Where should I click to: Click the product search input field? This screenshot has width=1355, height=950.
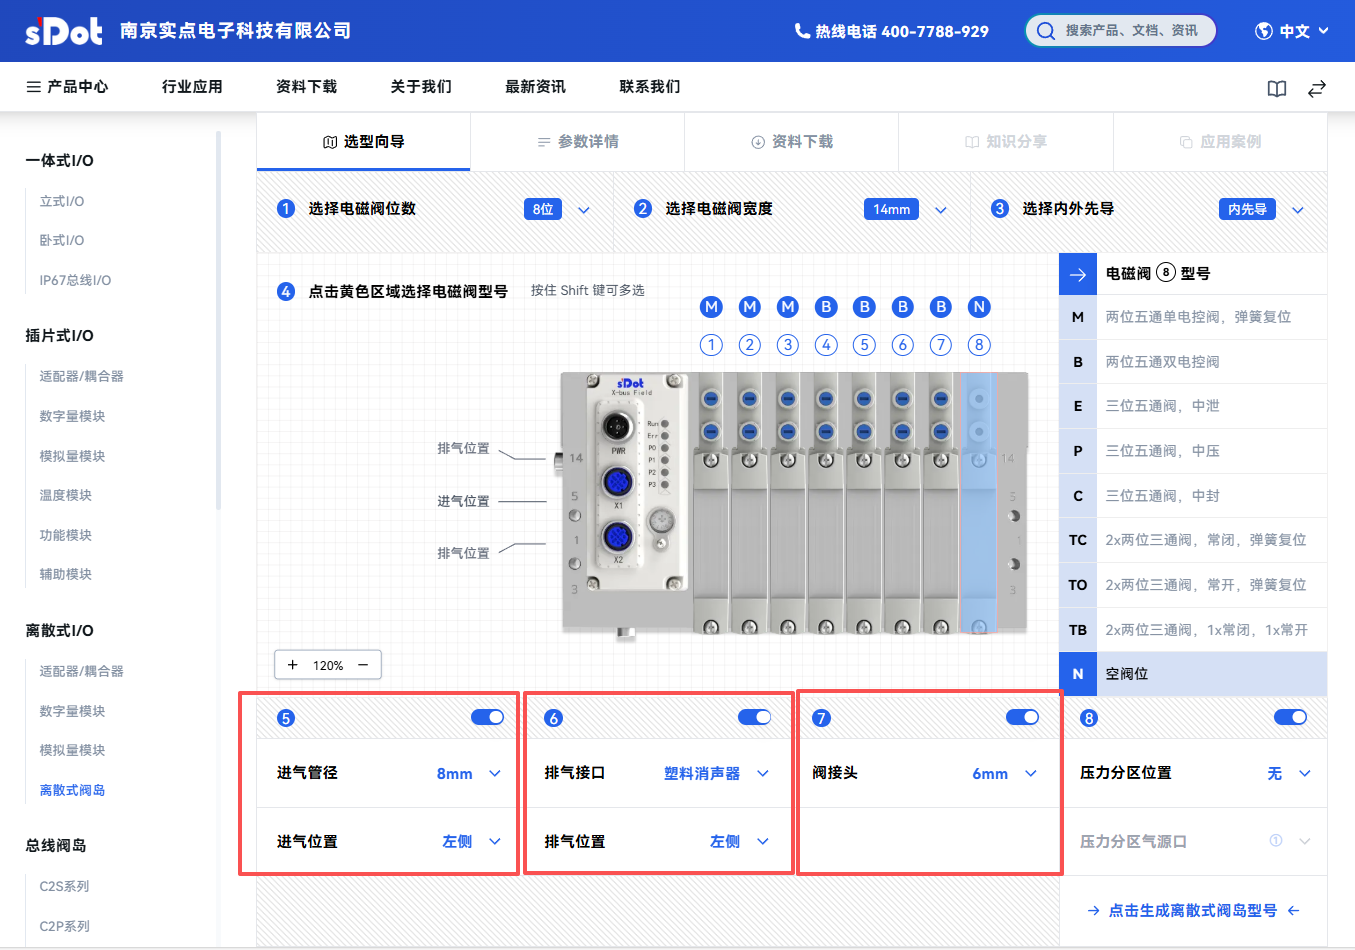(1130, 31)
